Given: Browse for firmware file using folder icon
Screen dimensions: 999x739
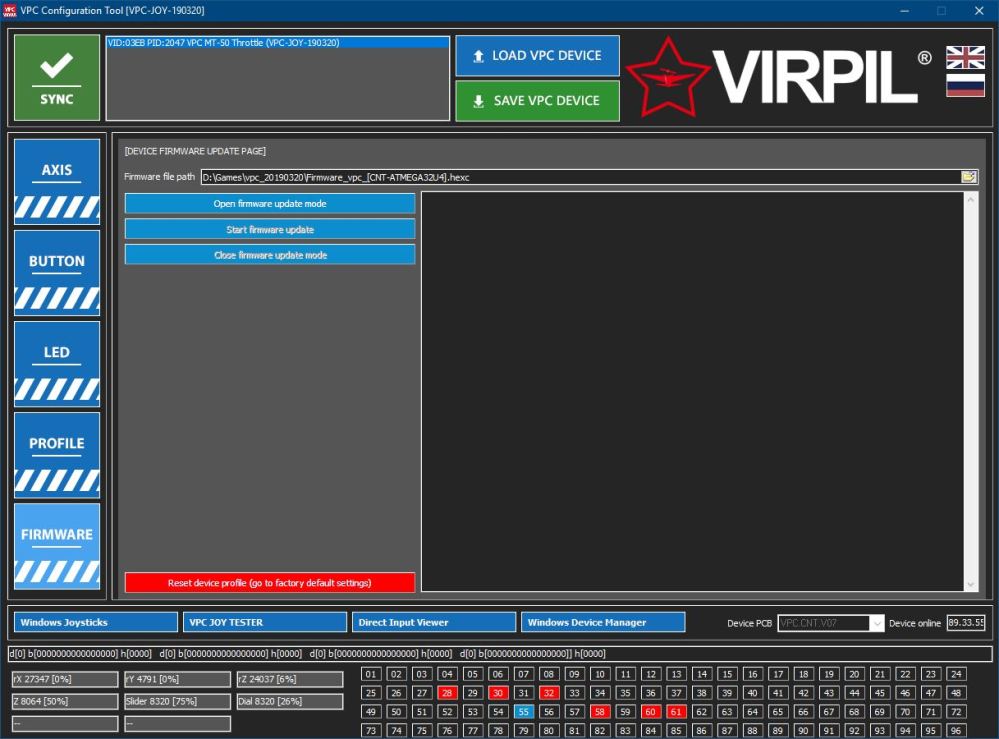Looking at the screenshot, I should [x=967, y=176].
